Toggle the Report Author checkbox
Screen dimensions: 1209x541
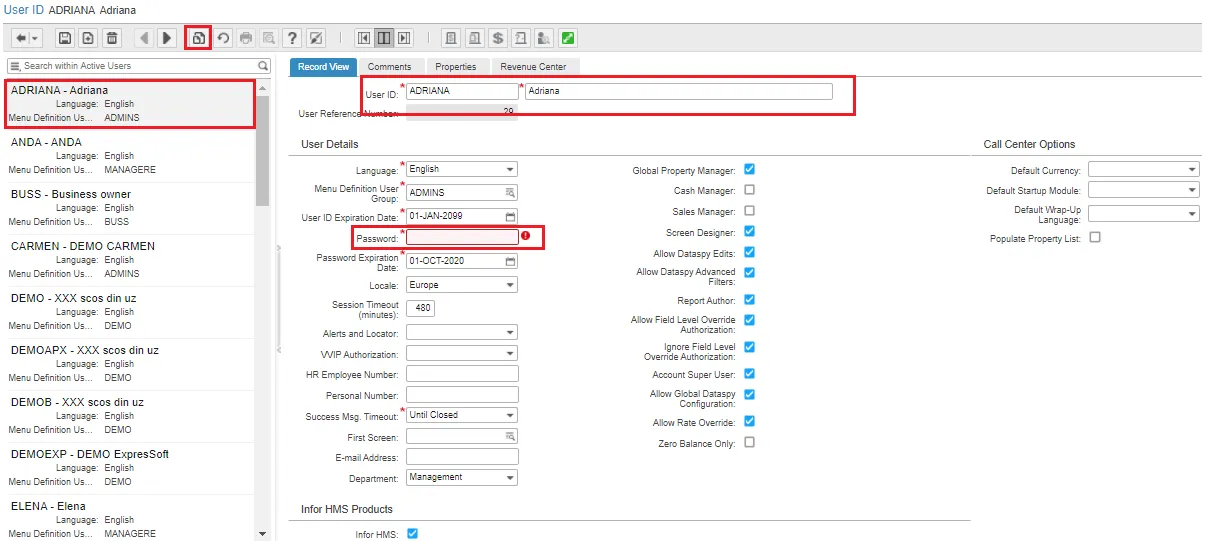coord(749,300)
